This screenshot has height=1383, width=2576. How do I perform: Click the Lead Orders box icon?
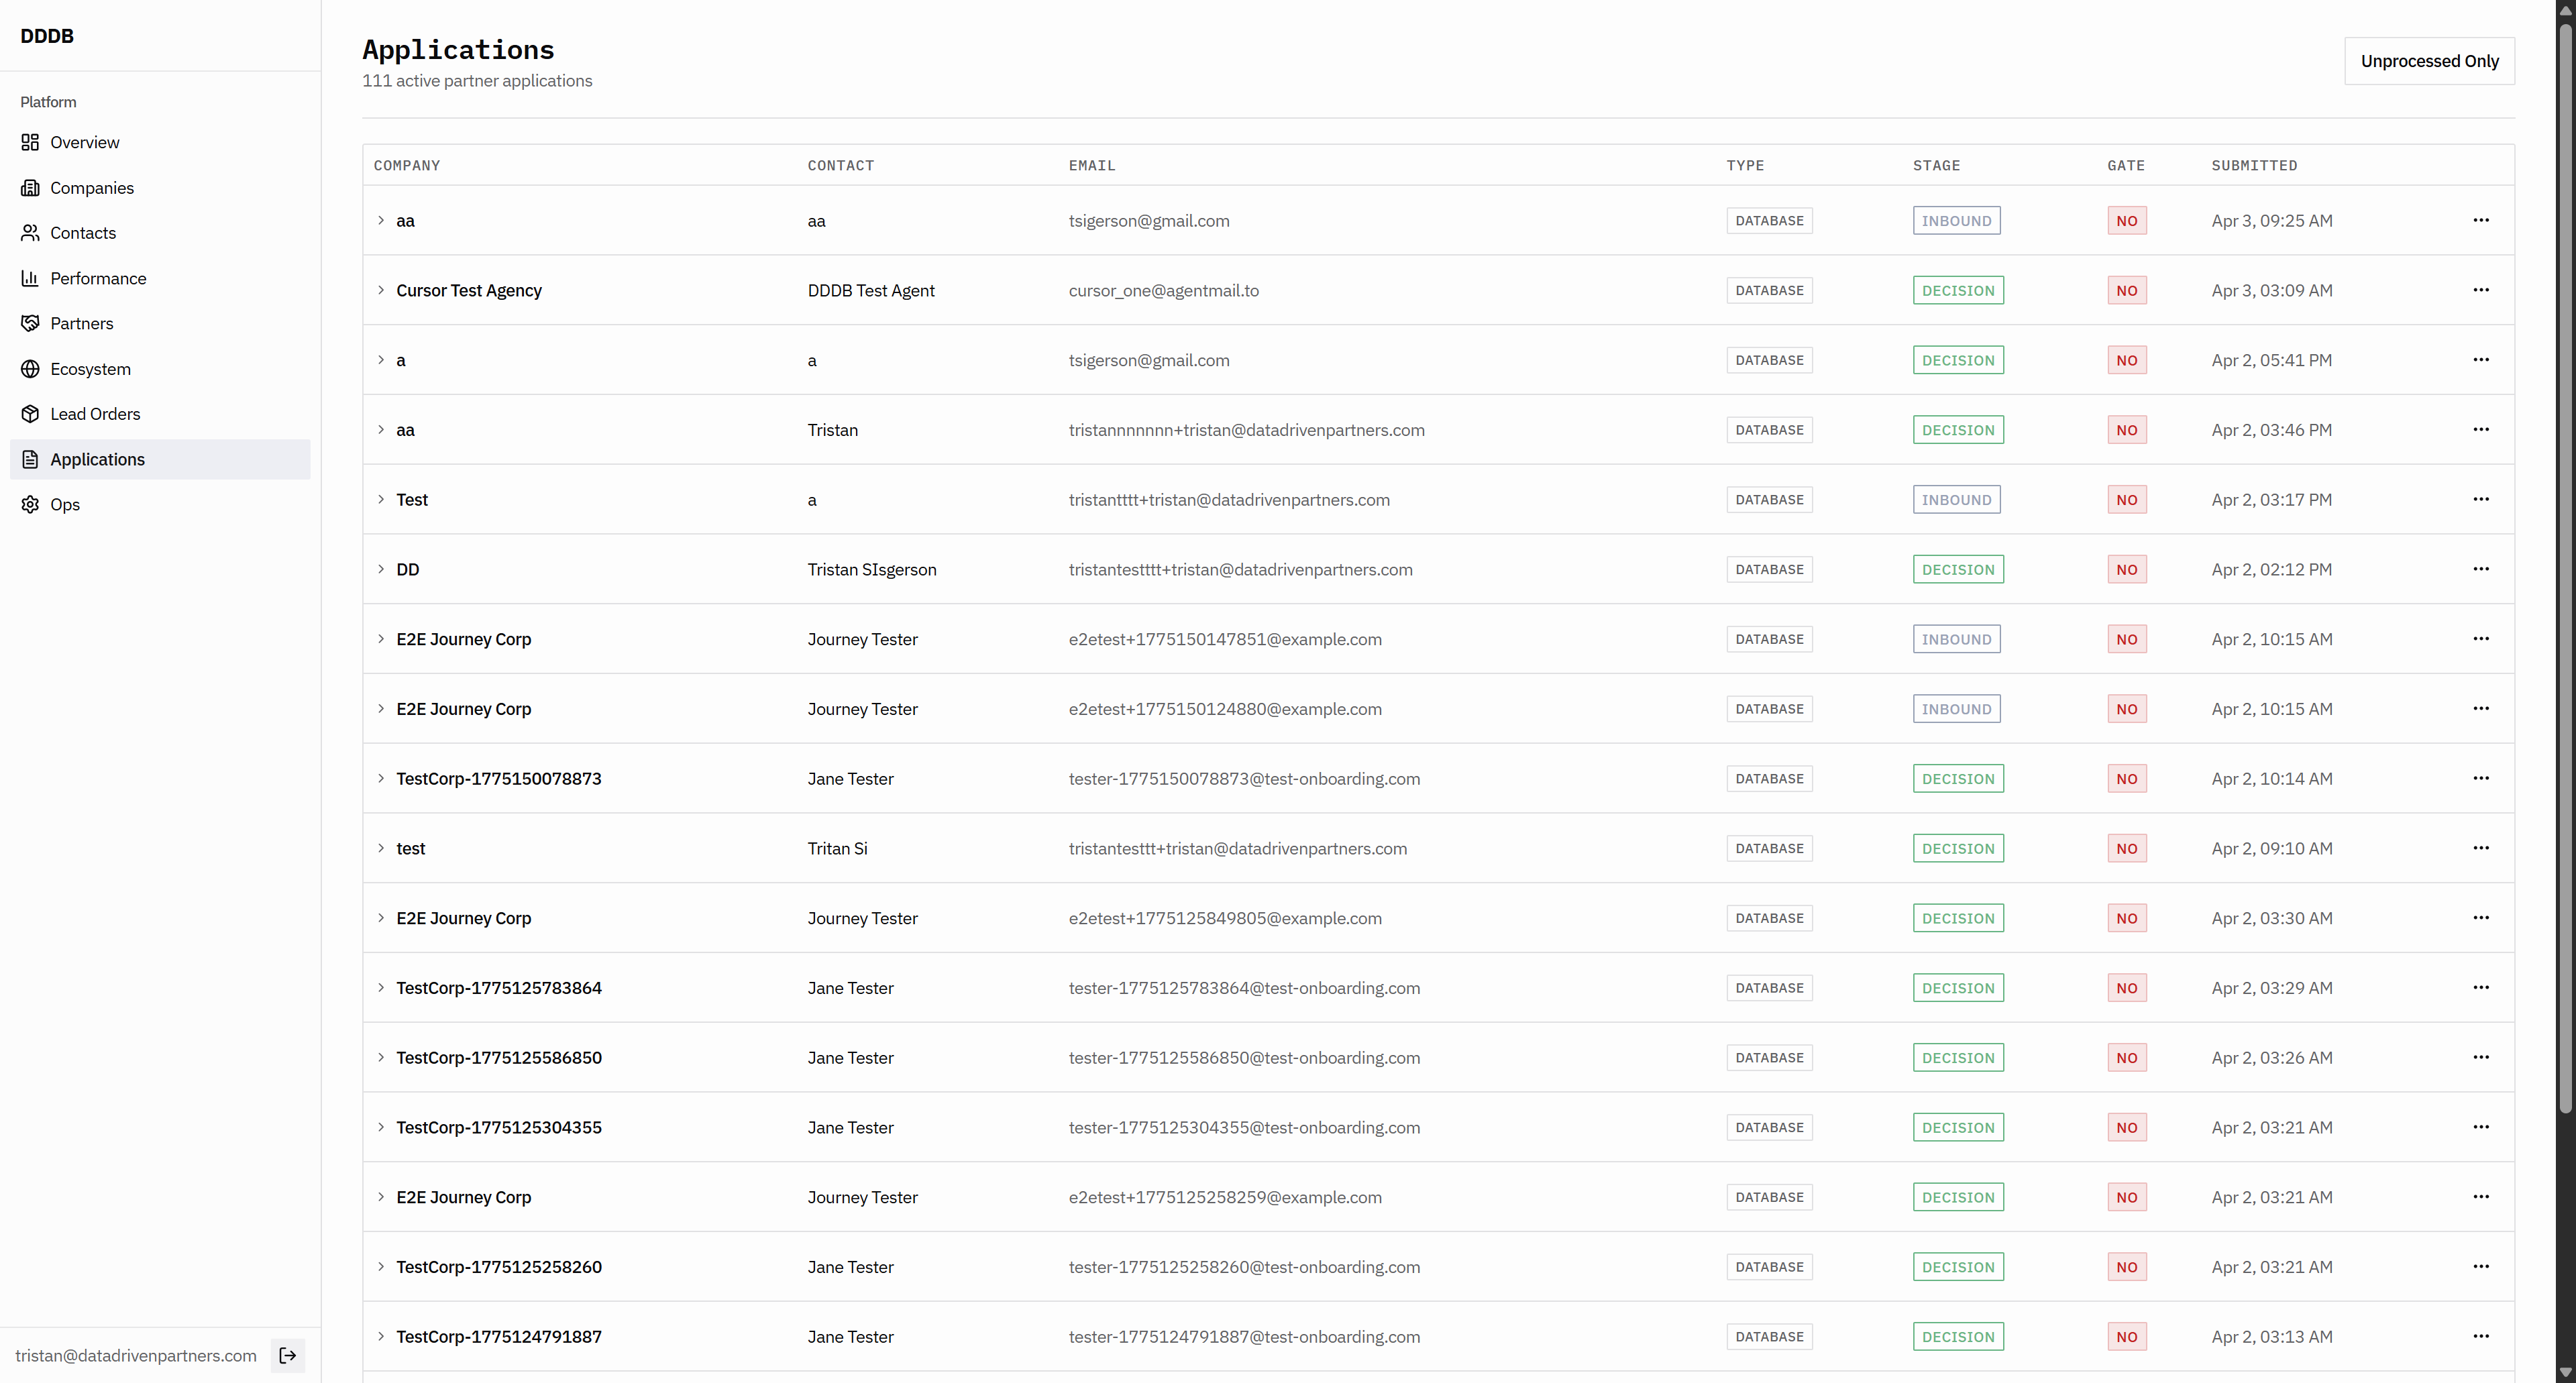point(30,414)
